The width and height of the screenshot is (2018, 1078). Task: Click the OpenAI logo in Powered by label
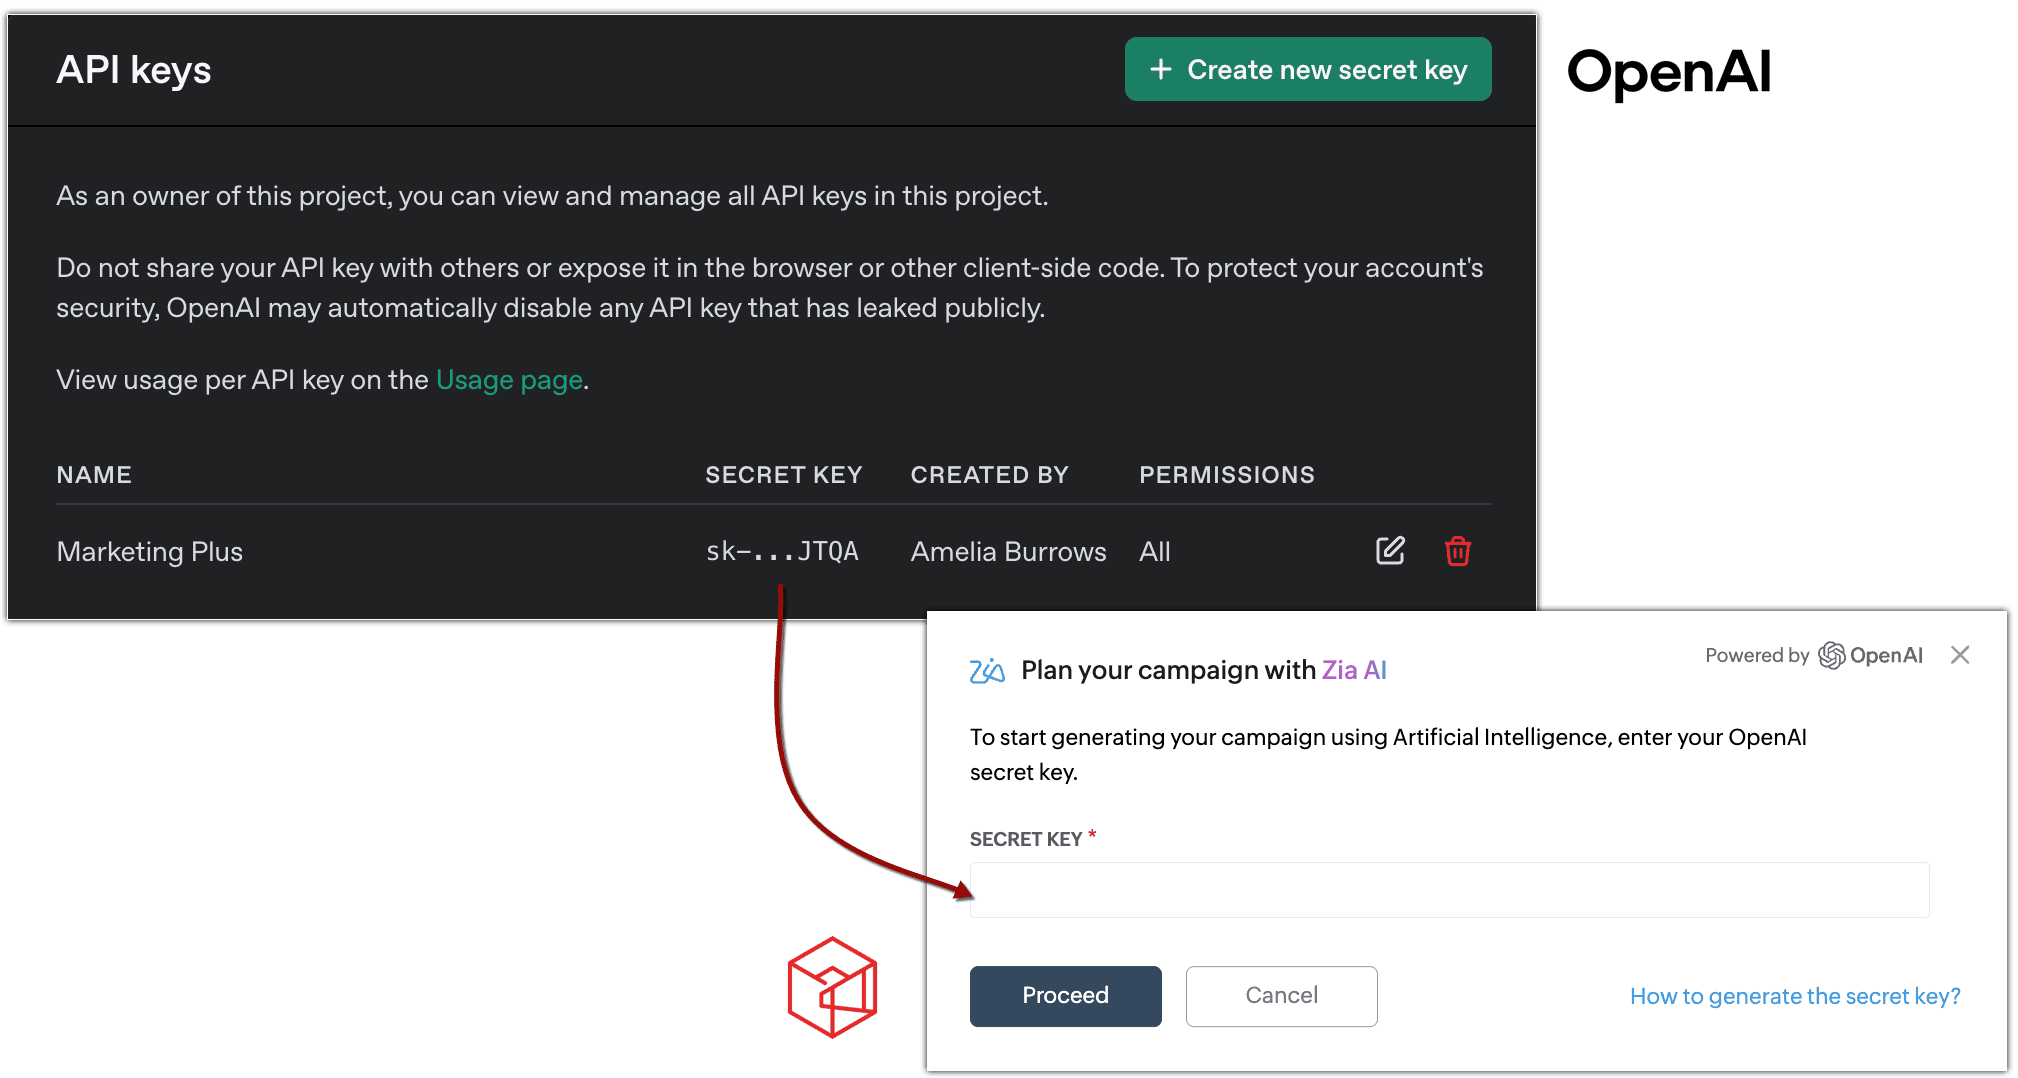(1871, 655)
